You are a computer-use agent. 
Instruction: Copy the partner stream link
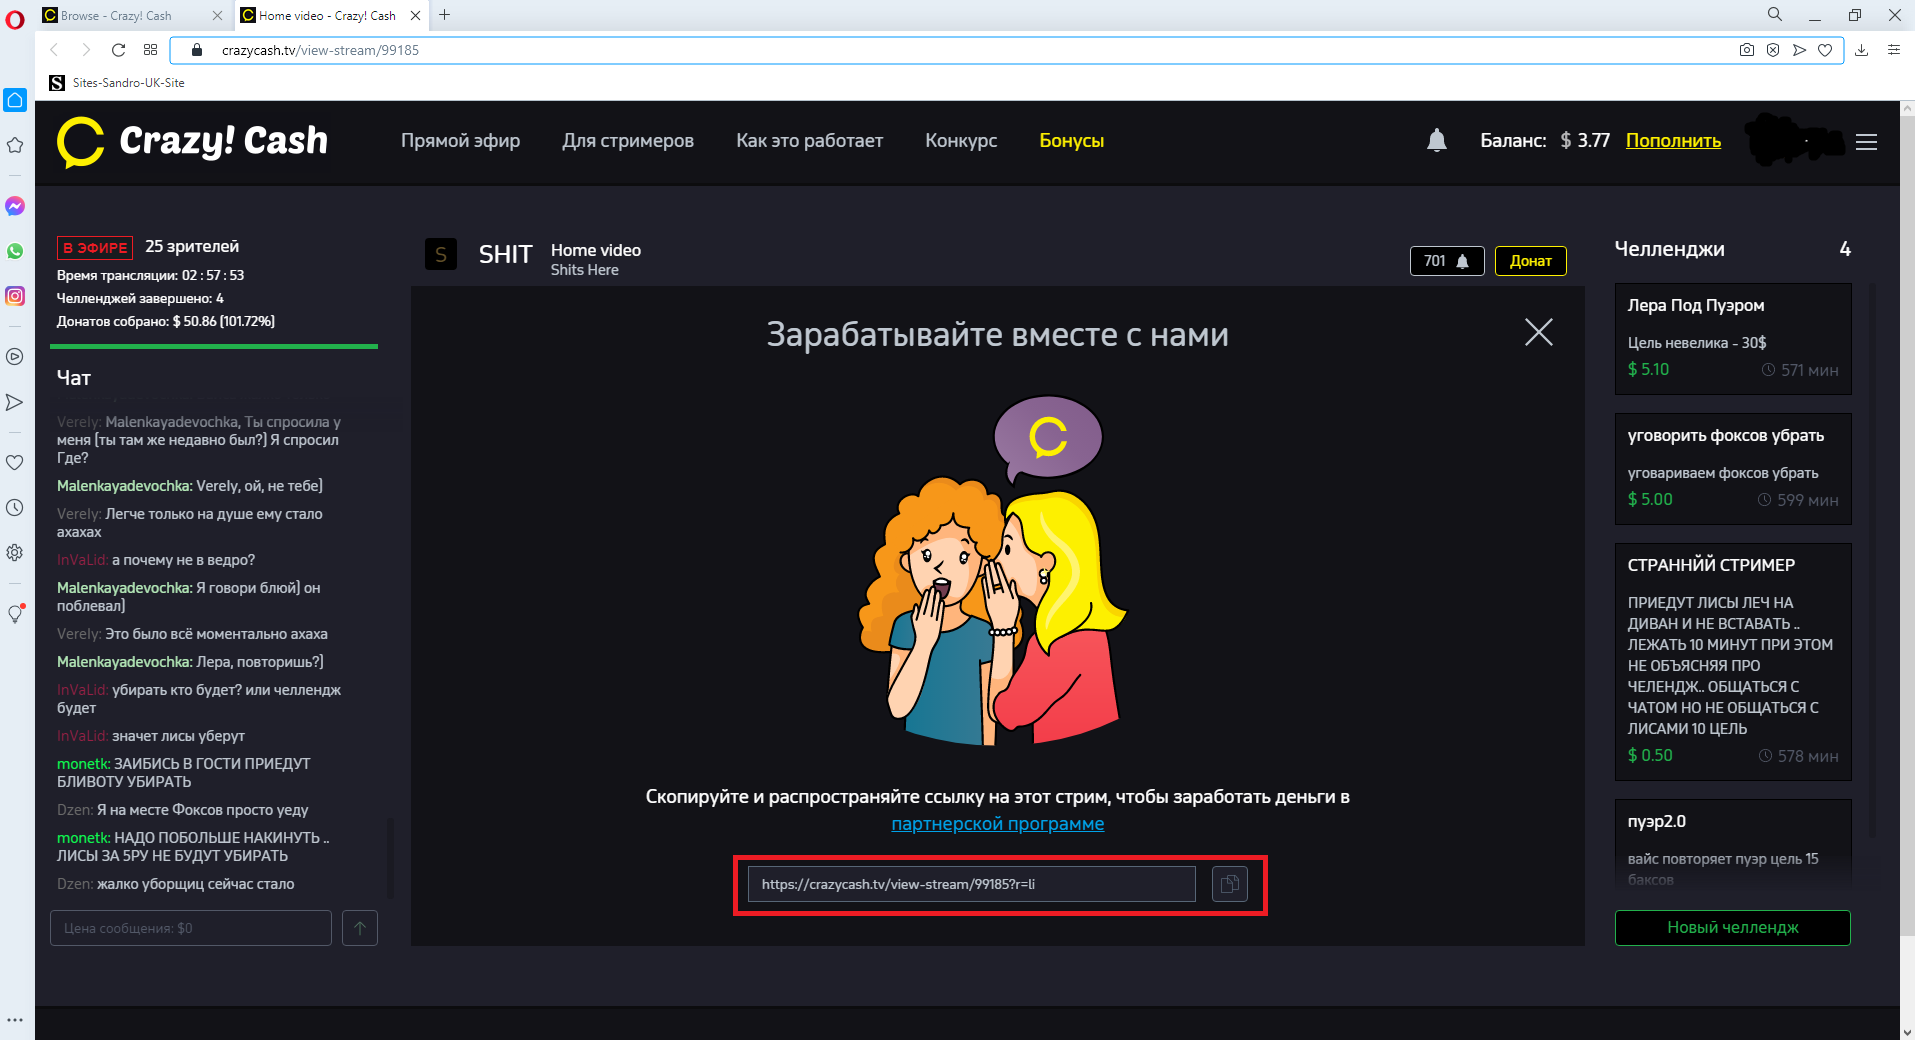pos(1229,884)
